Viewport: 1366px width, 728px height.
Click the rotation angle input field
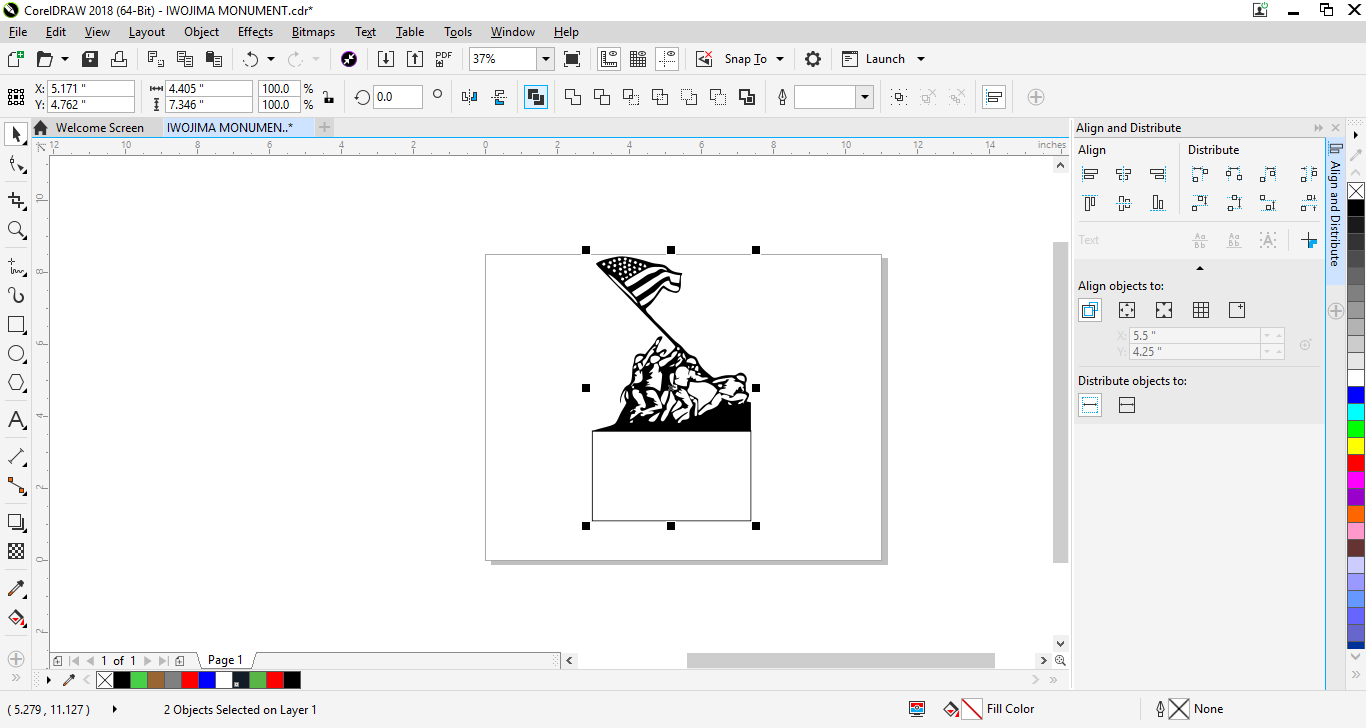point(396,97)
